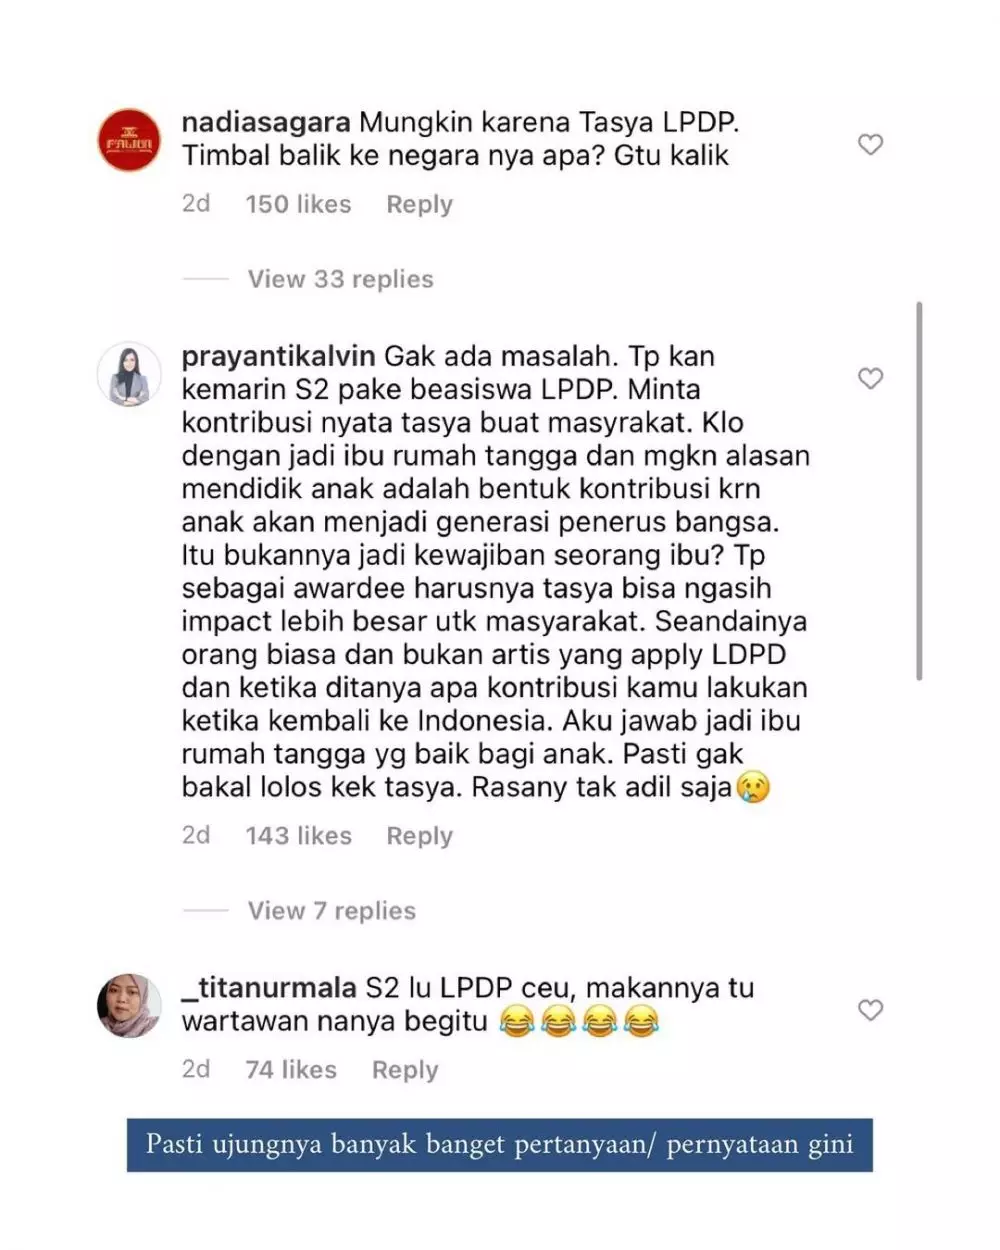Tap the blue caption banner text
This screenshot has height=1250, width=1000.
click(500, 1144)
